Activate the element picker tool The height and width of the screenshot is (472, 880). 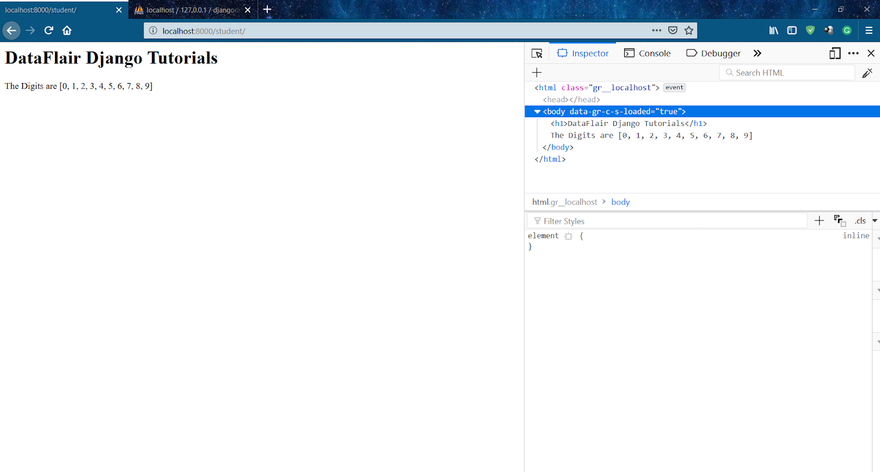(x=537, y=53)
